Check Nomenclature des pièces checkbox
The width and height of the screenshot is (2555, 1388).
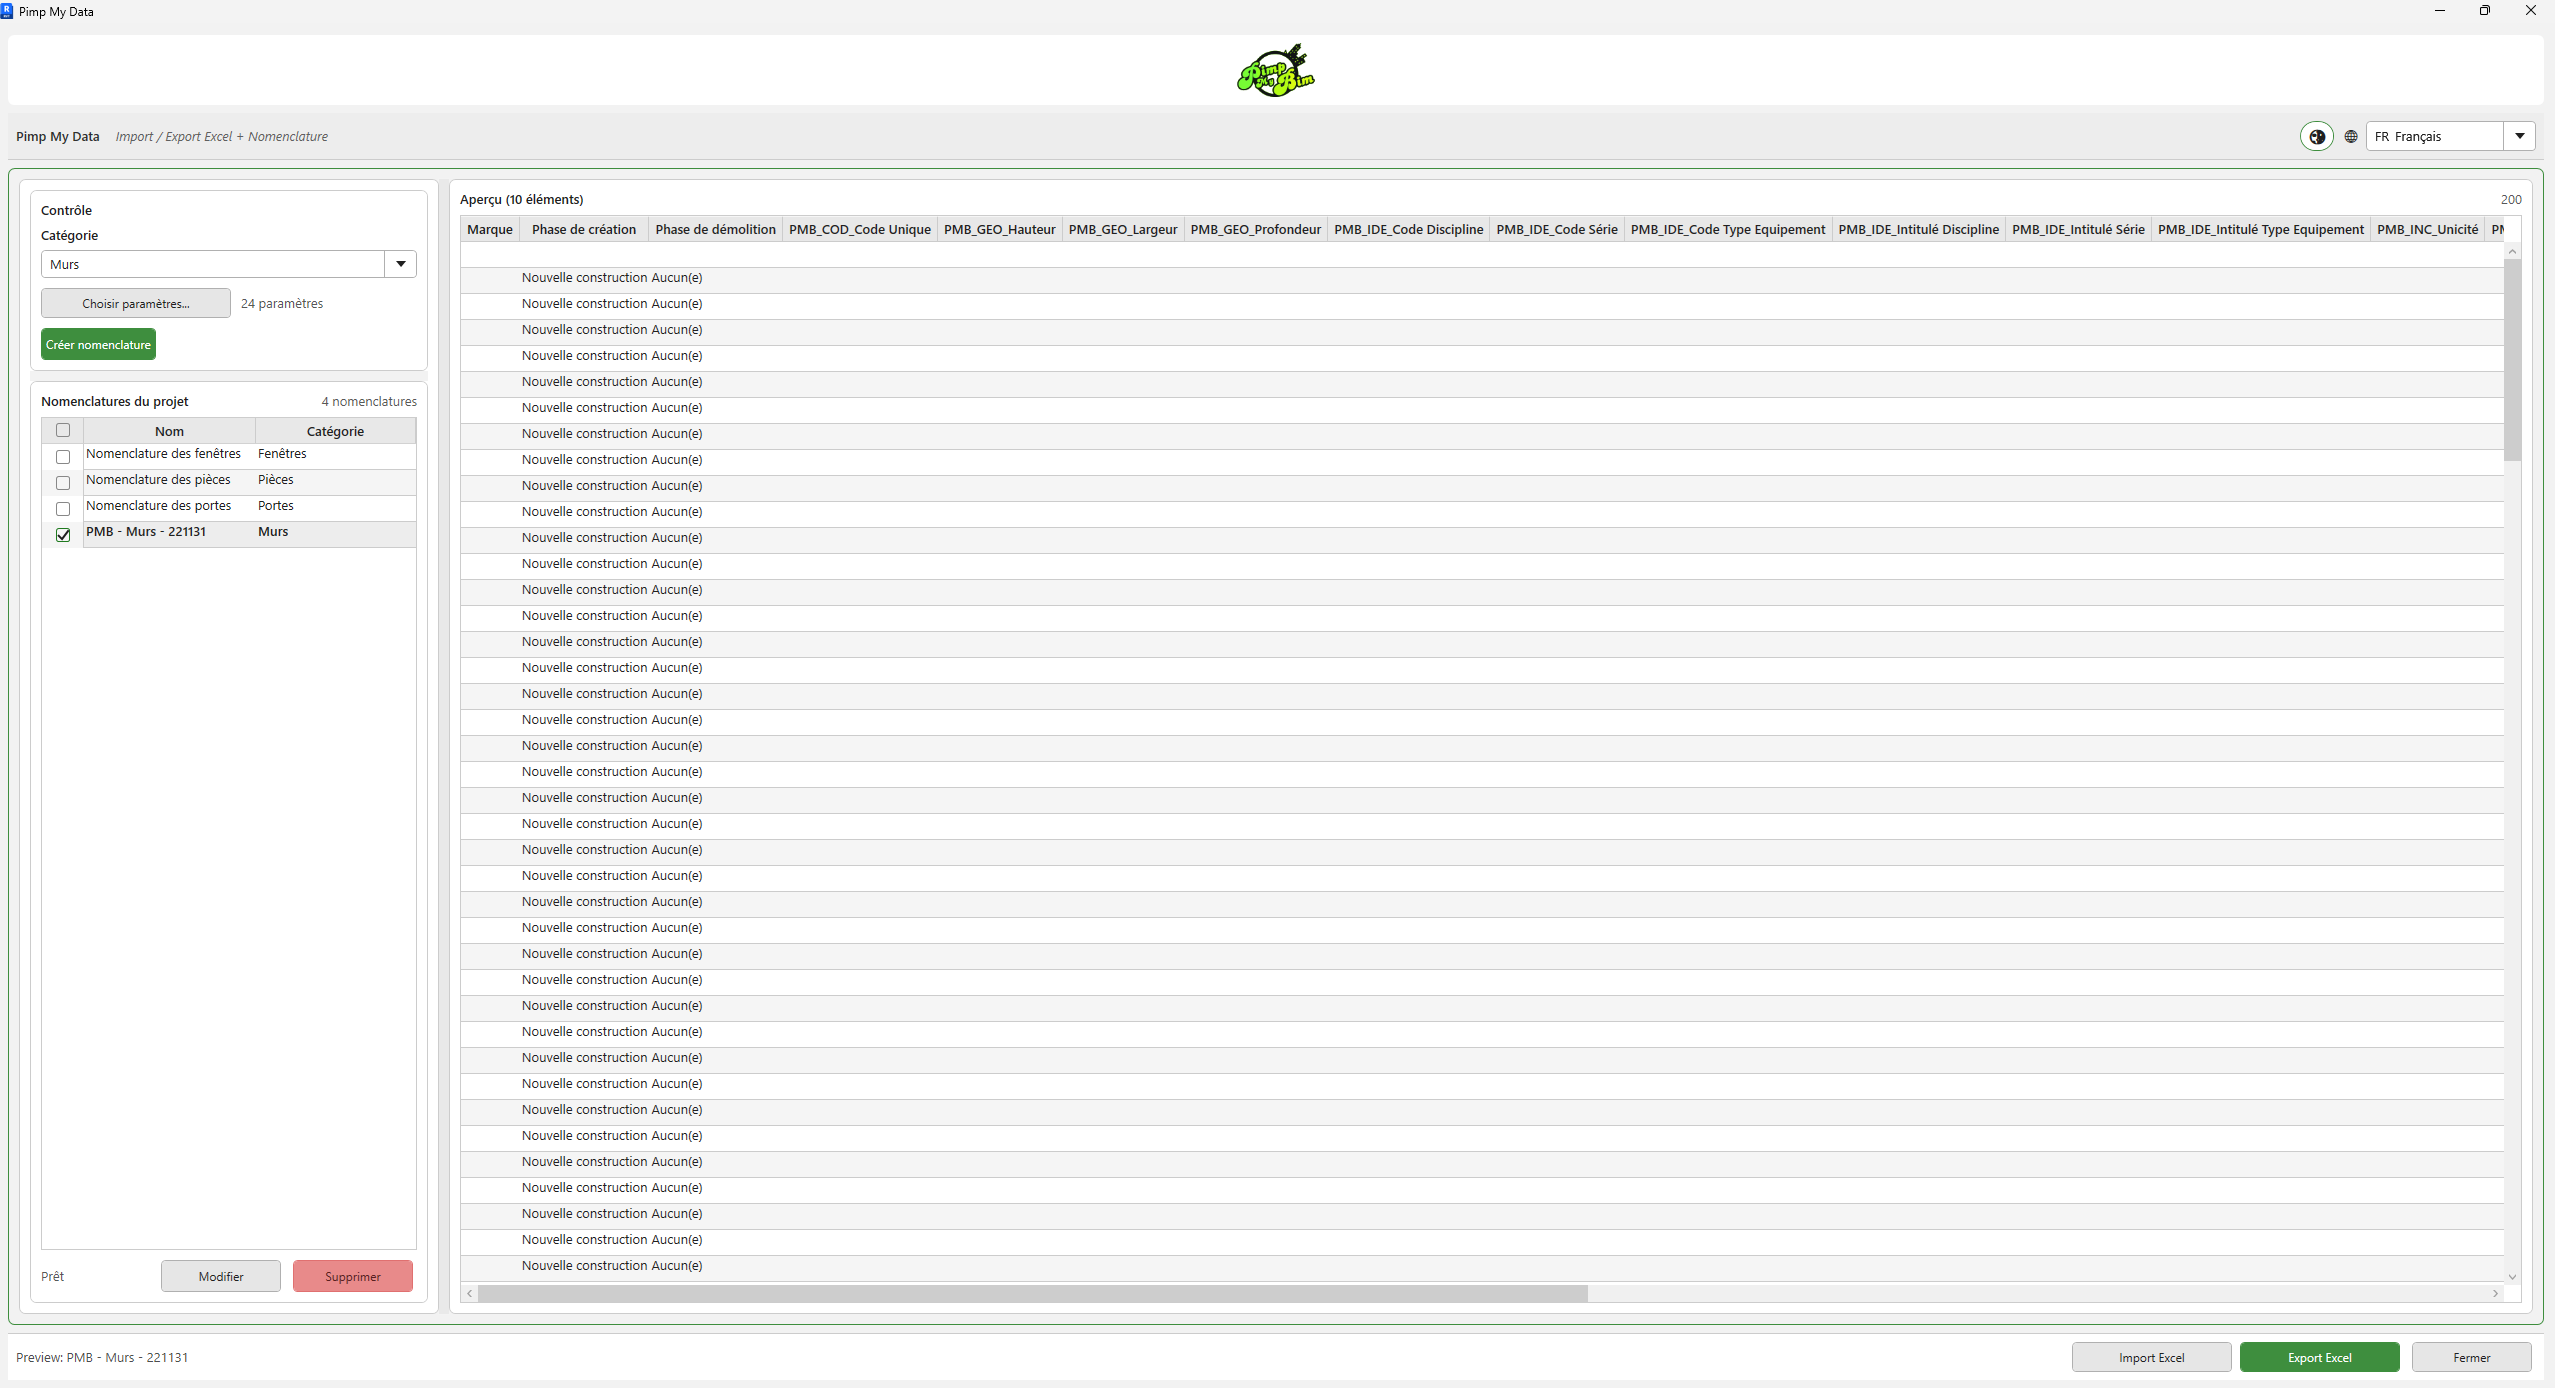pyautogui.click(x=63, y=483)
